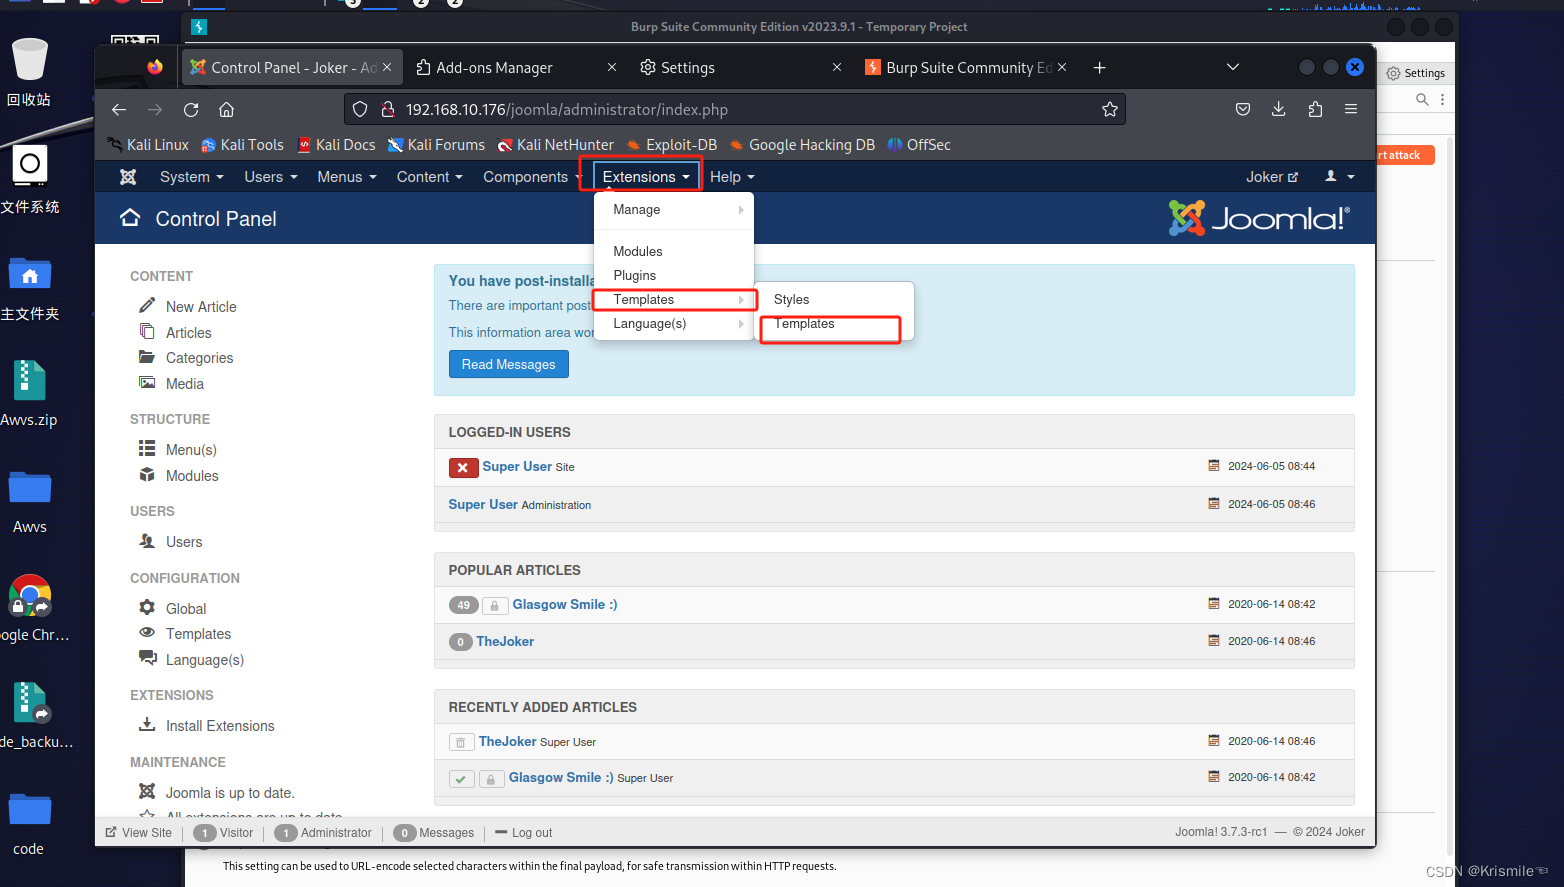1564x887 pixels.
Task: Open Menu(s) in sidebar Structure section
Action: (191, 450)
